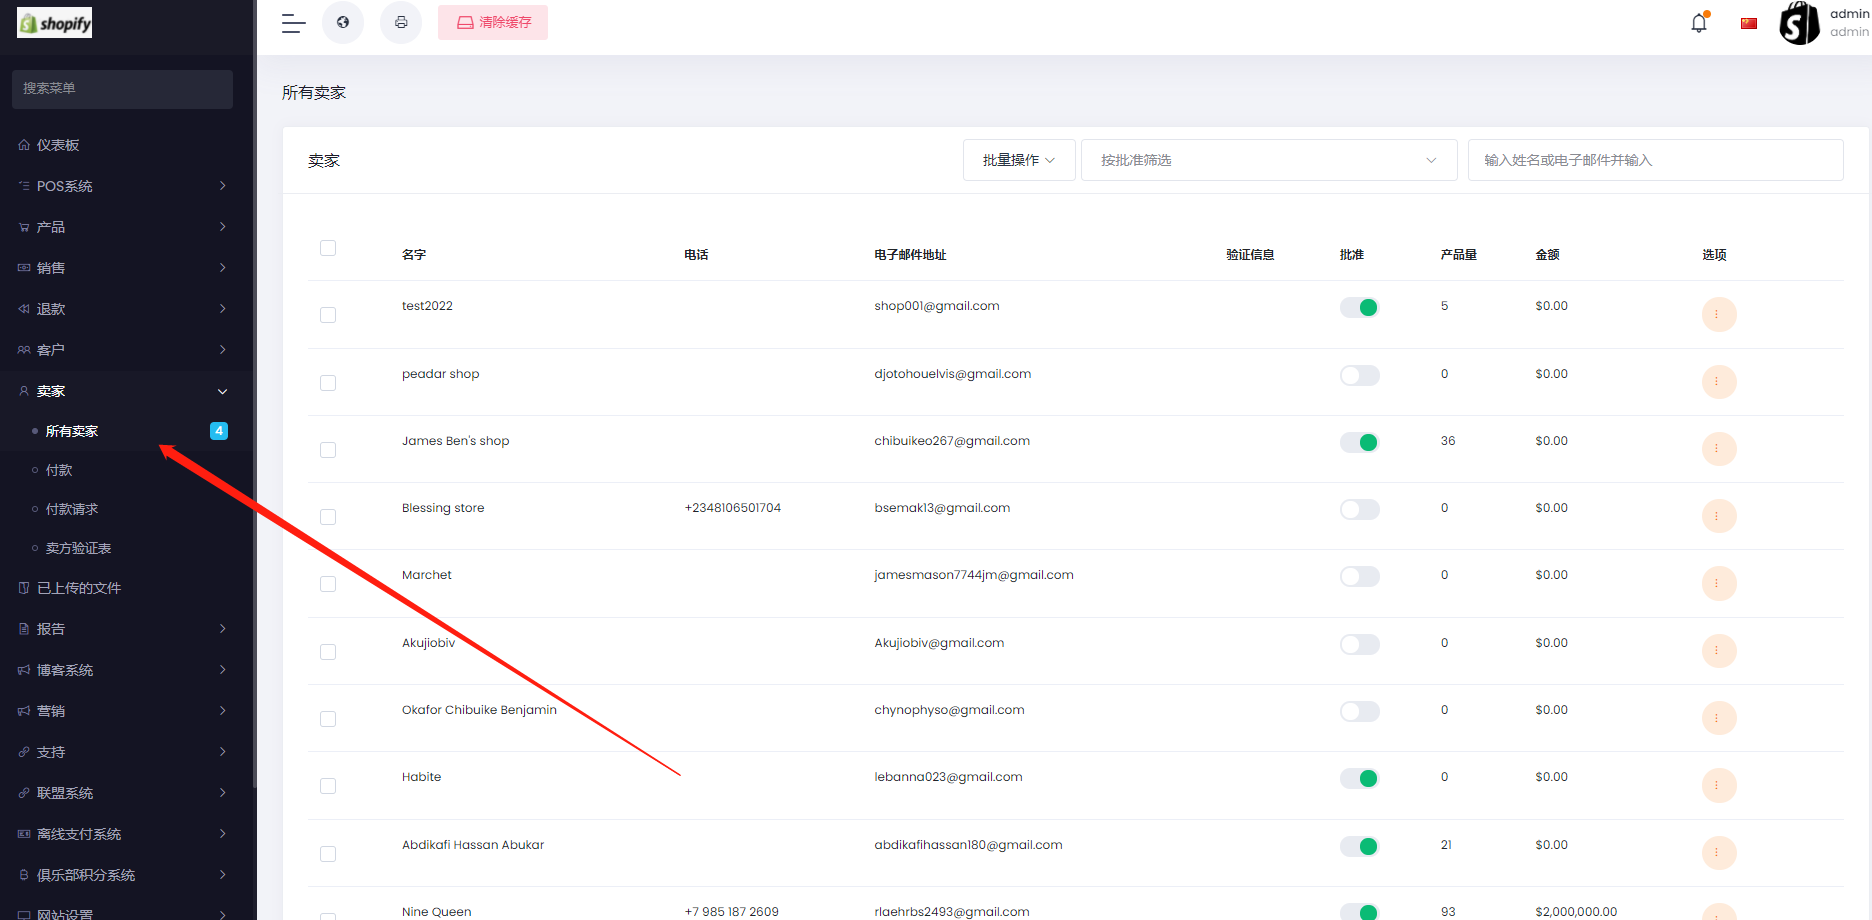Click the seller name James Ben's shop
Viewport: 1872px width, 920px height.
point(455,441)
